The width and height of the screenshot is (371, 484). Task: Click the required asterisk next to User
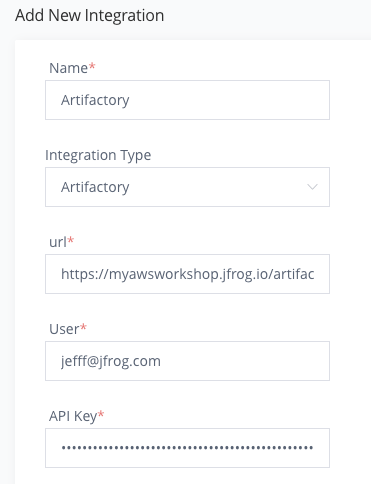[x=83, y=327]
